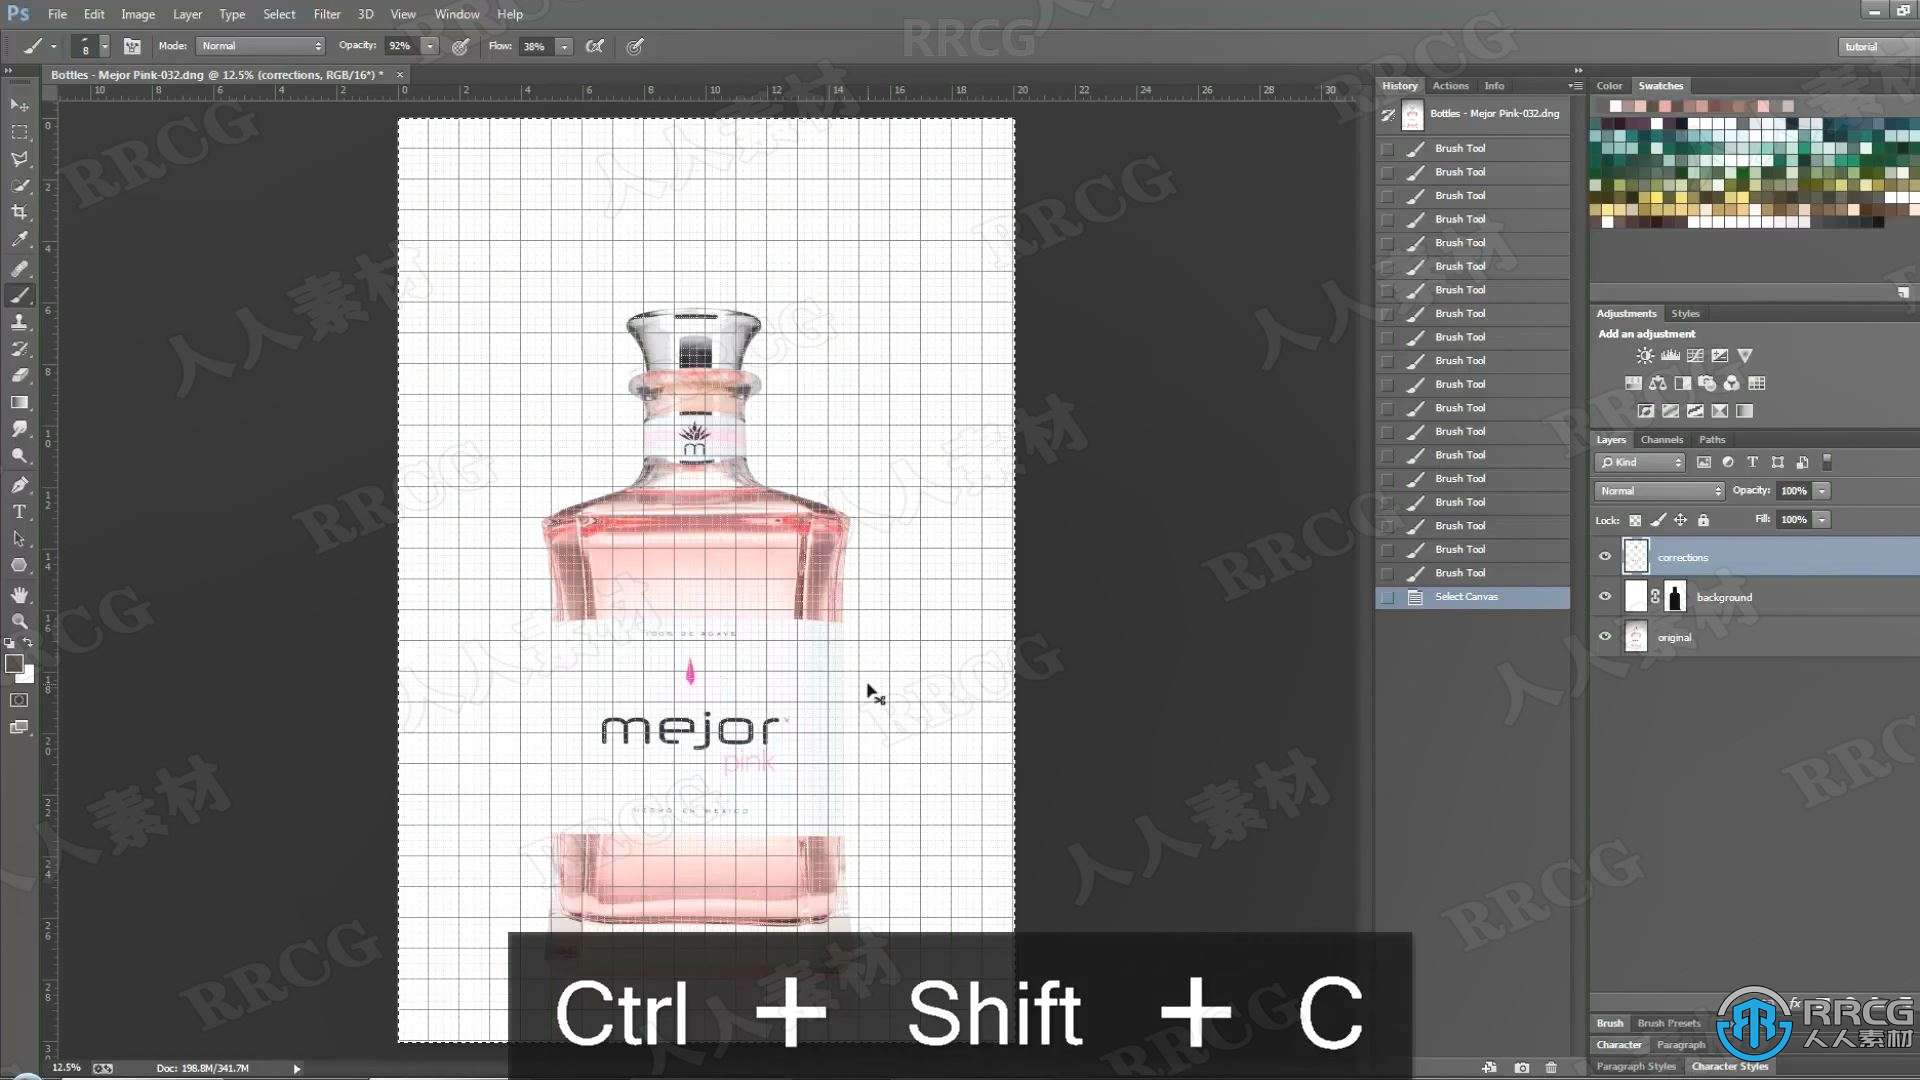Image resolution: width=1920 pixels, height=1080 pixels.
Task: Select the Path Selection tool
Action: (x=19, y=538)
